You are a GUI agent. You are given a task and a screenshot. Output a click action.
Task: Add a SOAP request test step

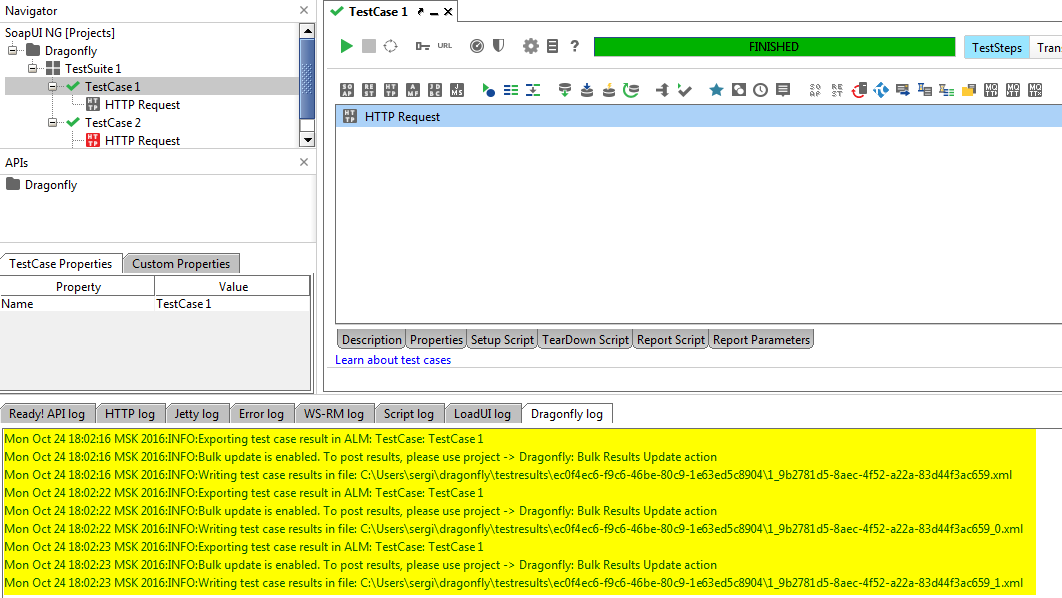pos(347,90)
